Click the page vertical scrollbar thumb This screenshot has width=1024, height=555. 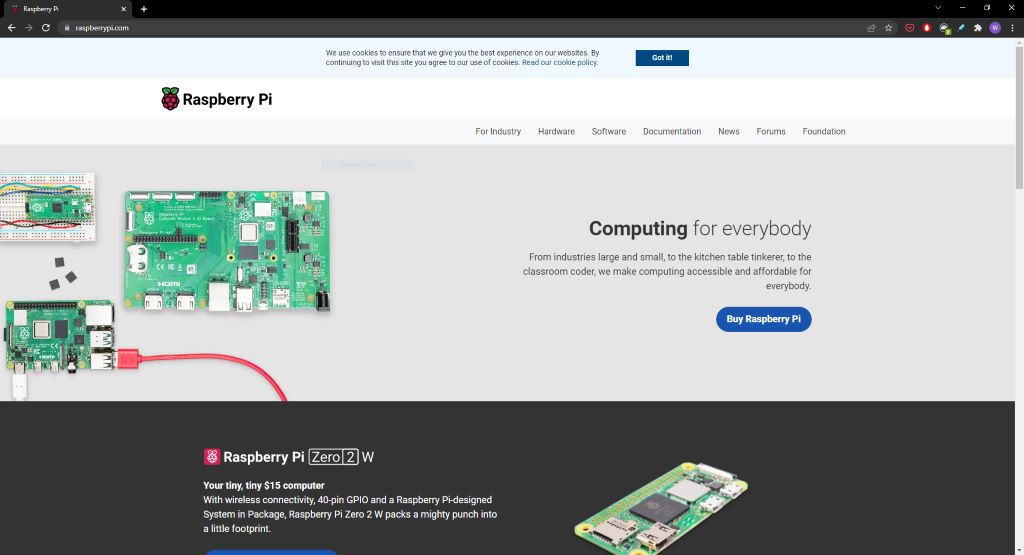(1019, 118)
